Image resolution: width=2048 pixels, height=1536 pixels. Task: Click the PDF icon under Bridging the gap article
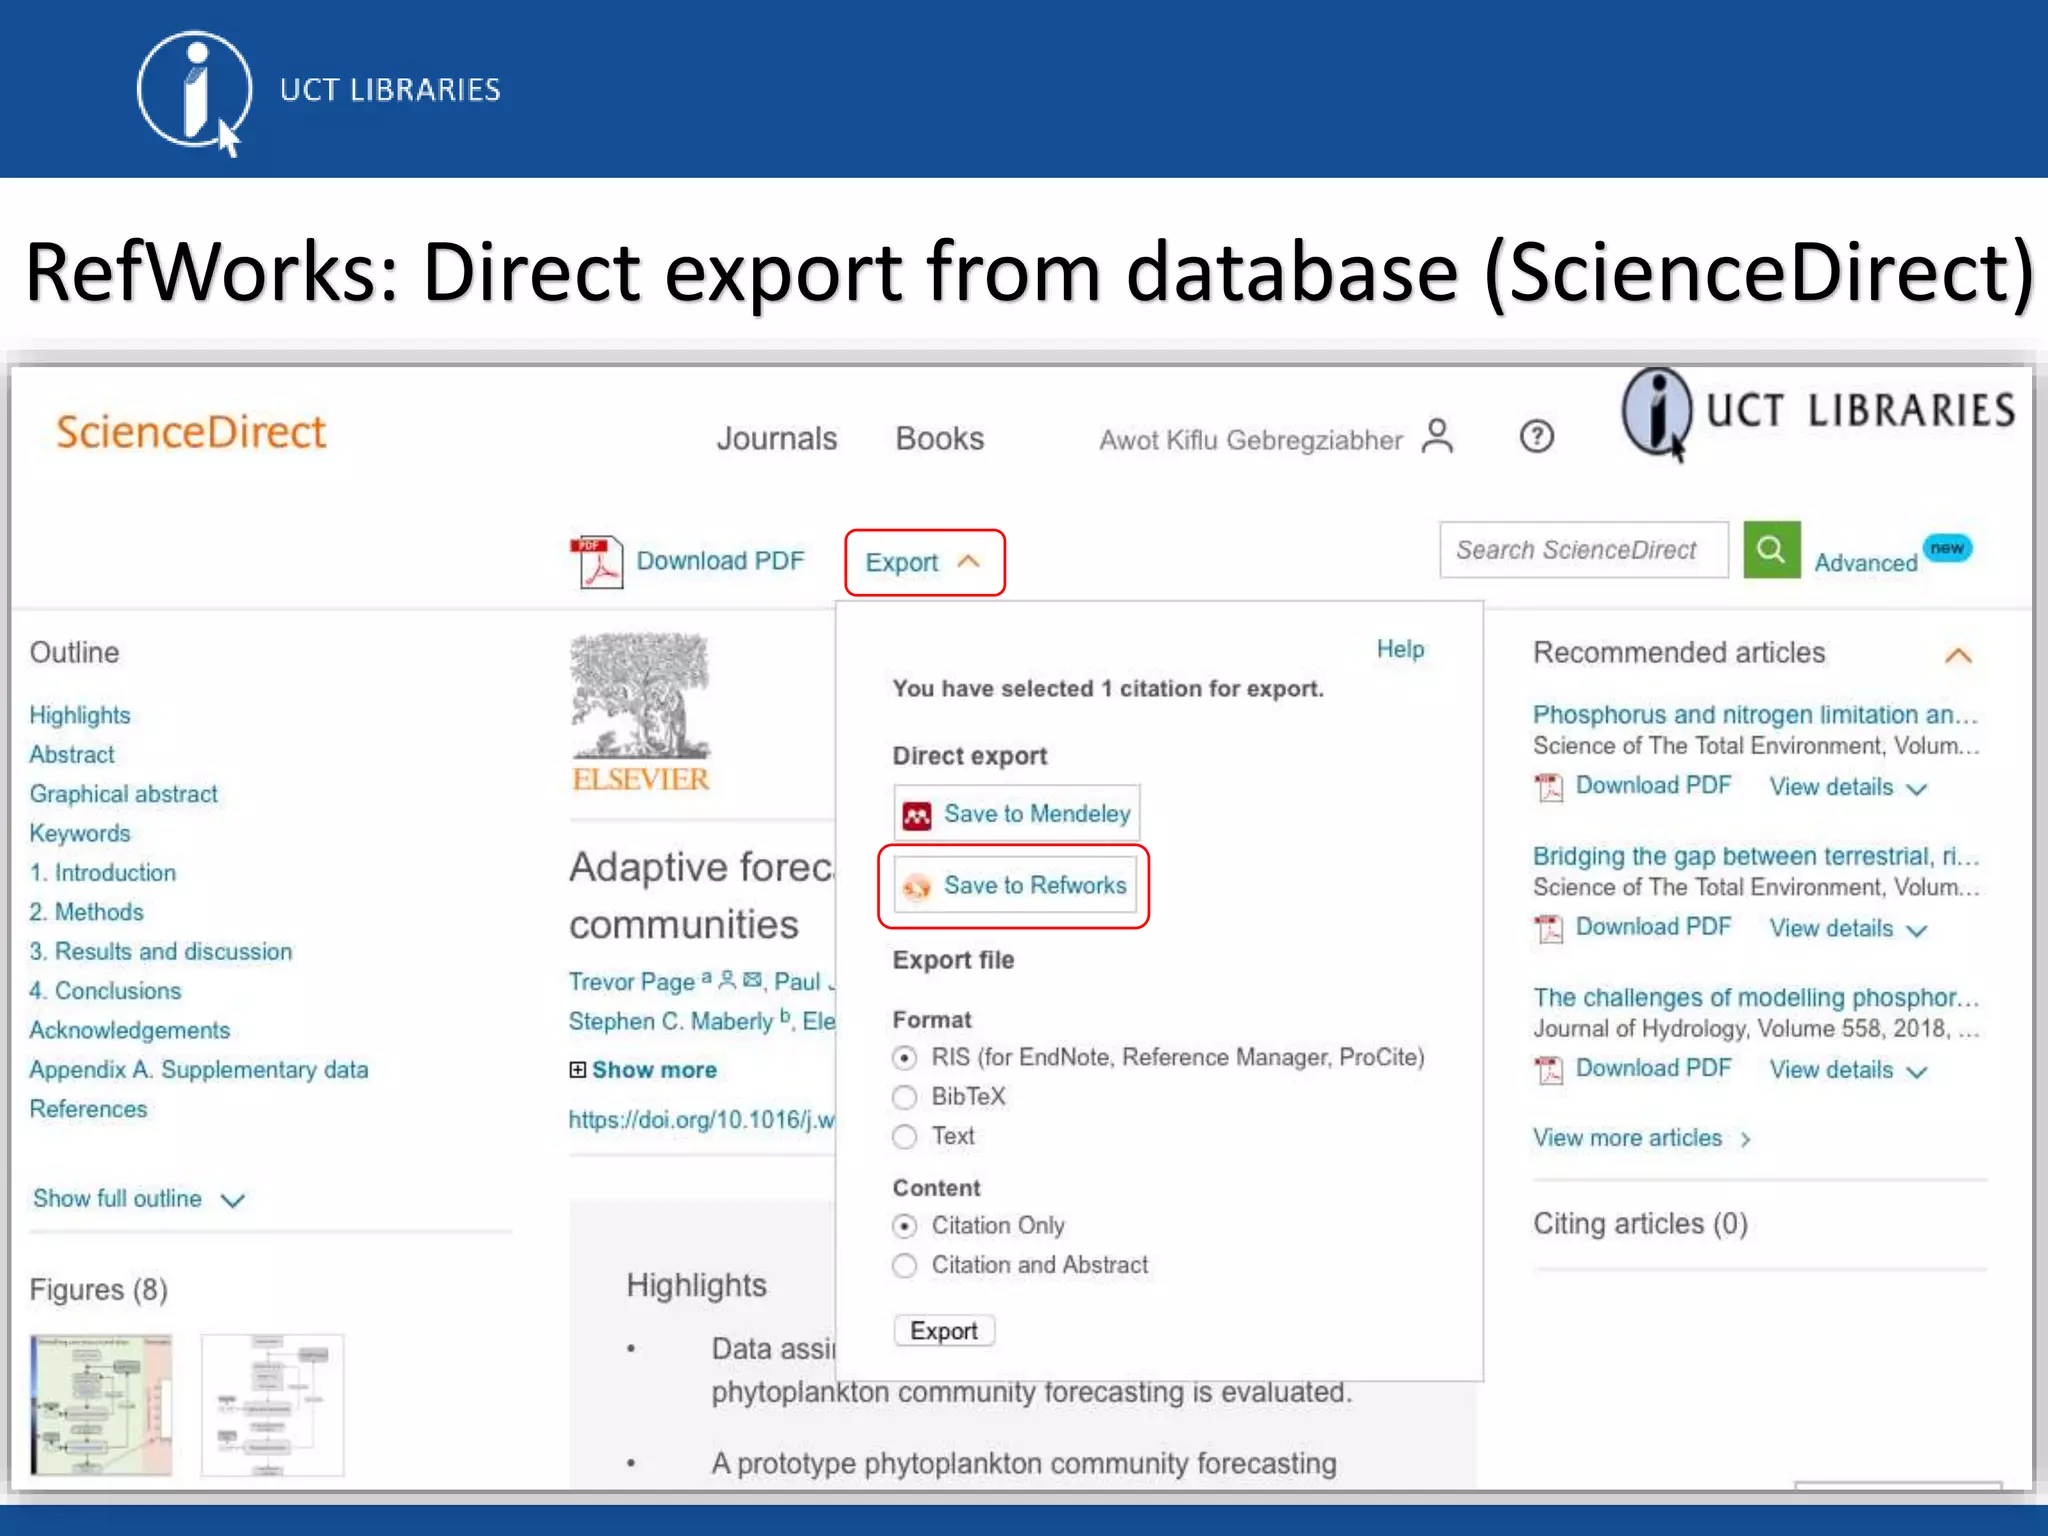point(1549,928)
